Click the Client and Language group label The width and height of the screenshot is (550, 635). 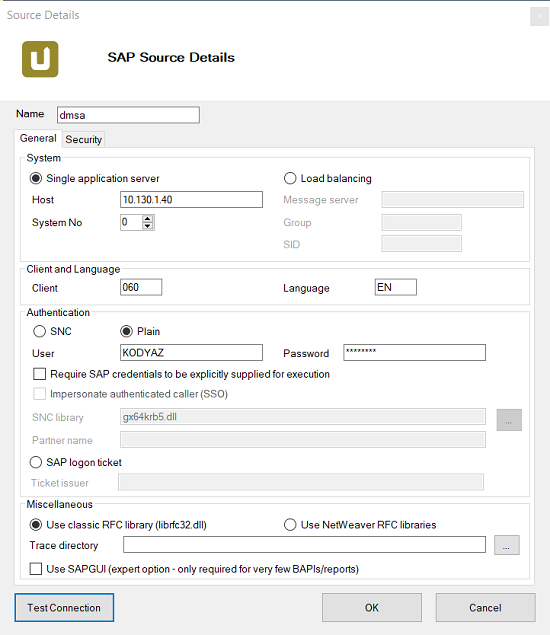[73, 269]
